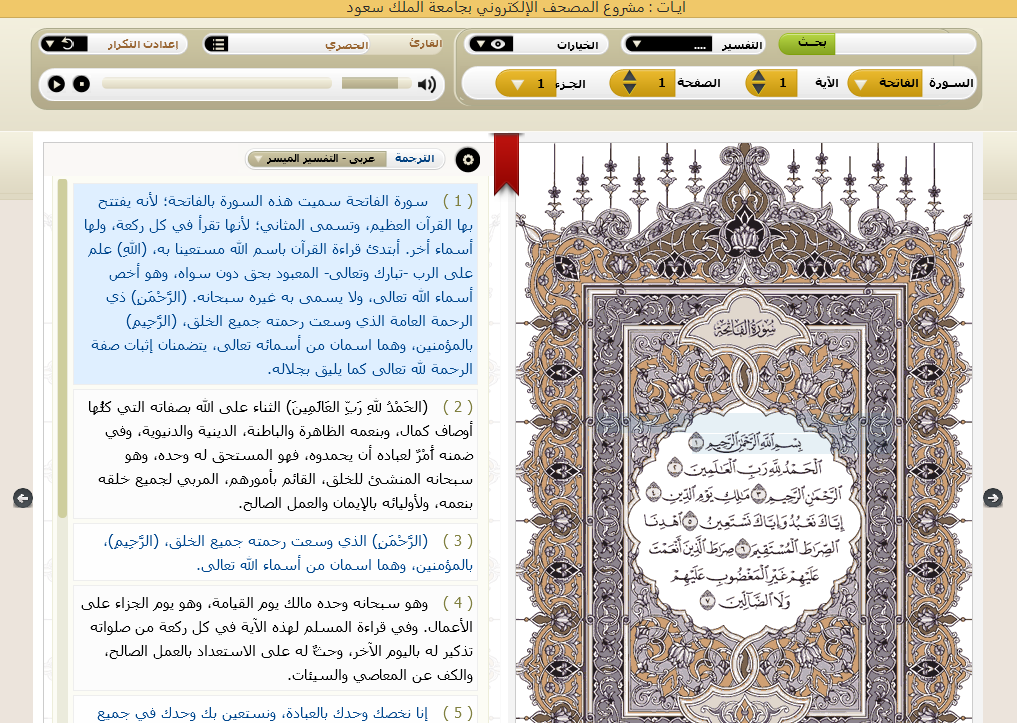The height and width of the screenshot is (723, 1017).
Task: Open the إعدادت التكرار repeat settings arrow
Action: [x=50, y=44]
